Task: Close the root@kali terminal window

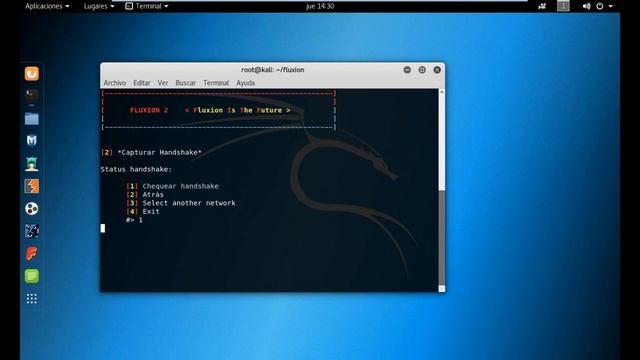Action: point(437,70)
